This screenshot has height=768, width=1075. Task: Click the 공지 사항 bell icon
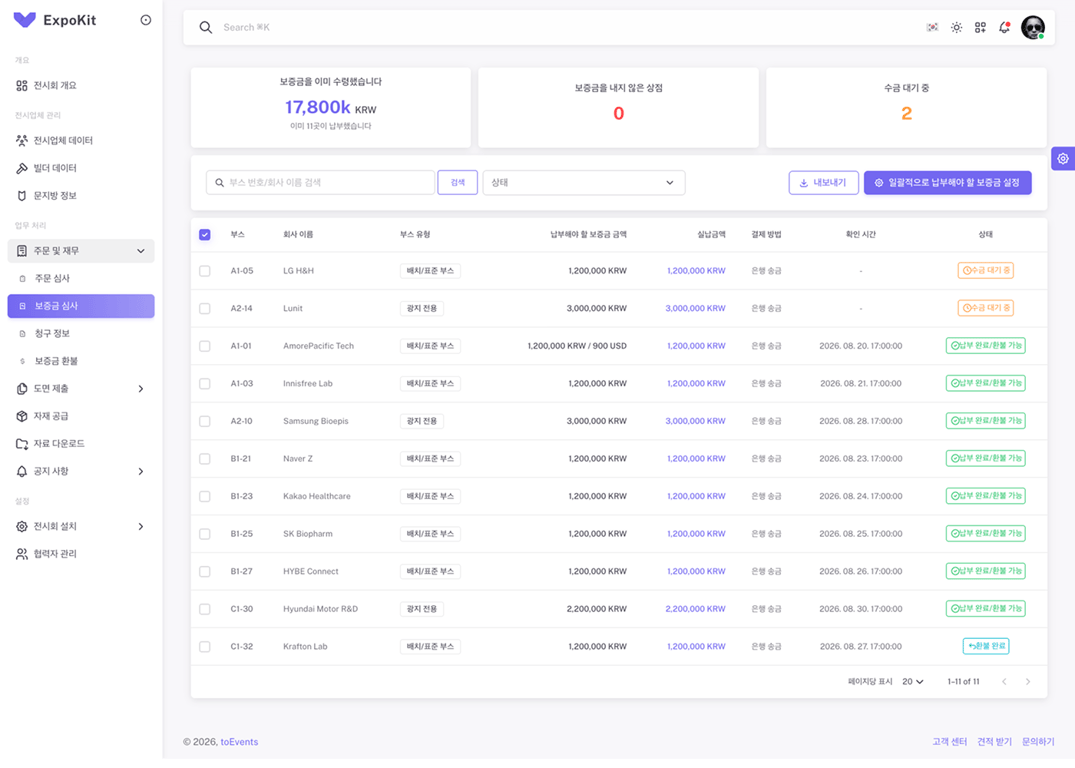point(22,471)
